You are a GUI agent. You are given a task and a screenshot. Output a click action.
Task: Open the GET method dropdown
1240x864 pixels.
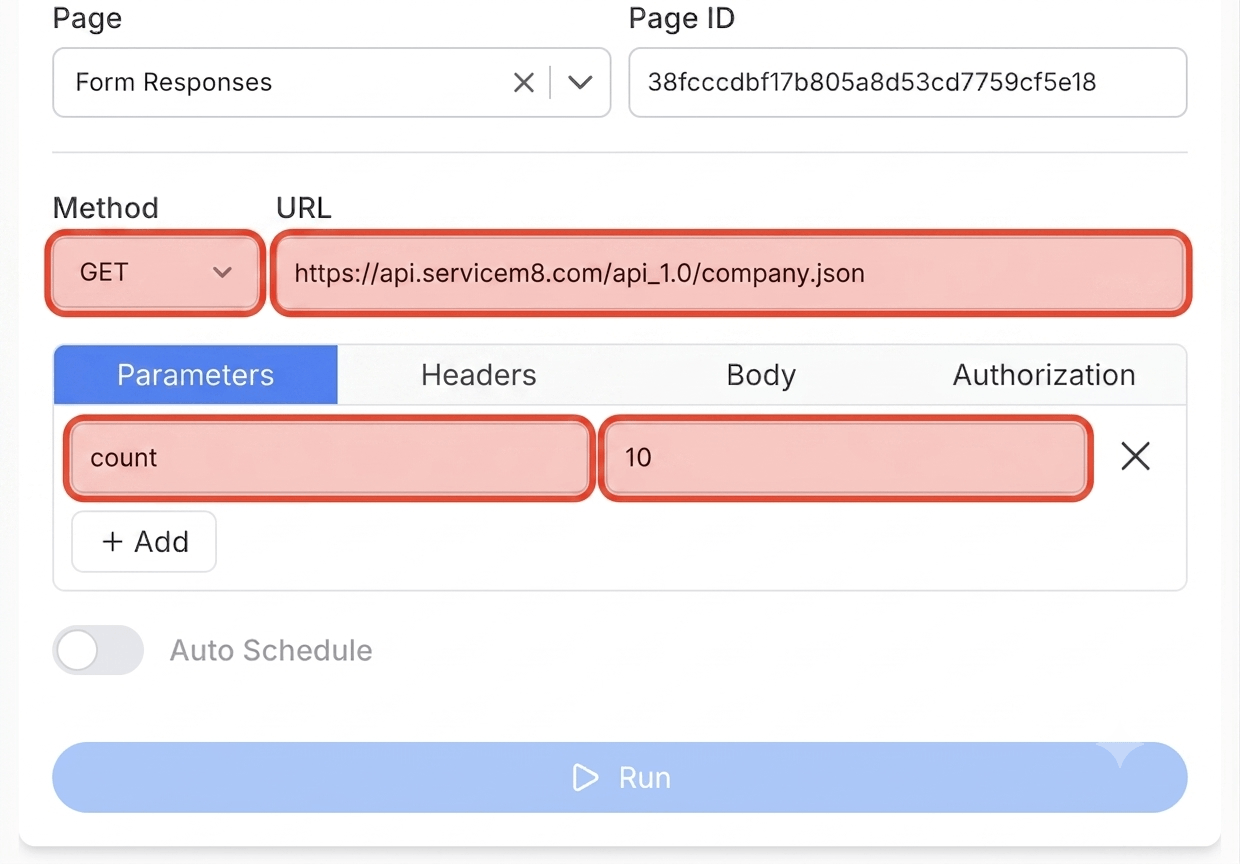[155, 273]
